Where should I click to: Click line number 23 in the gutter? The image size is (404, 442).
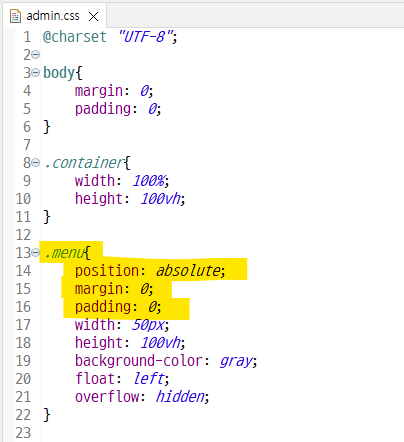coord(23,433)
